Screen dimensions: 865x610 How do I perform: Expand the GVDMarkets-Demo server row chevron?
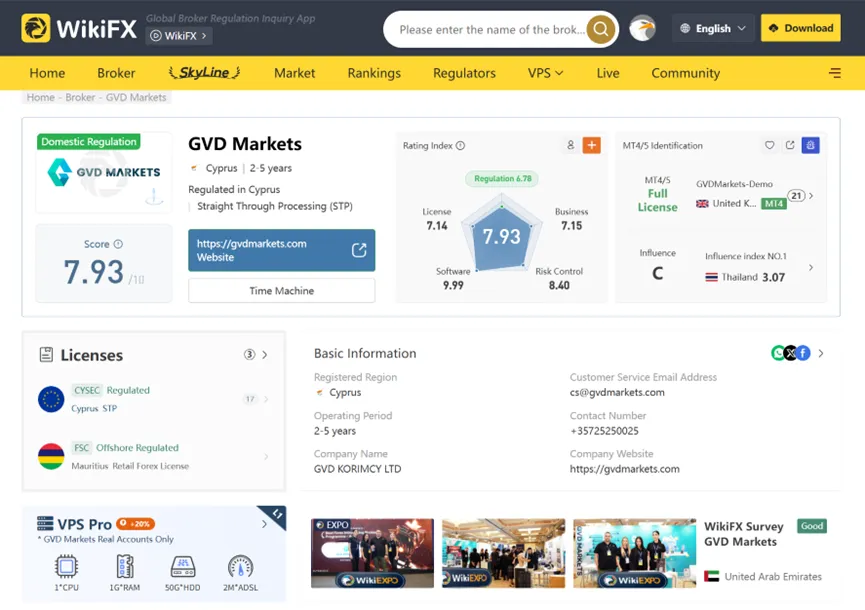point(811,196)
